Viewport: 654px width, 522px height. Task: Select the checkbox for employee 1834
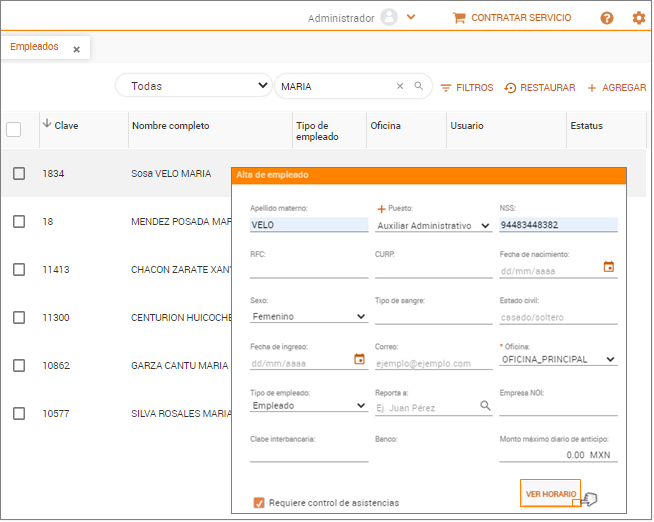click(19, 173)
